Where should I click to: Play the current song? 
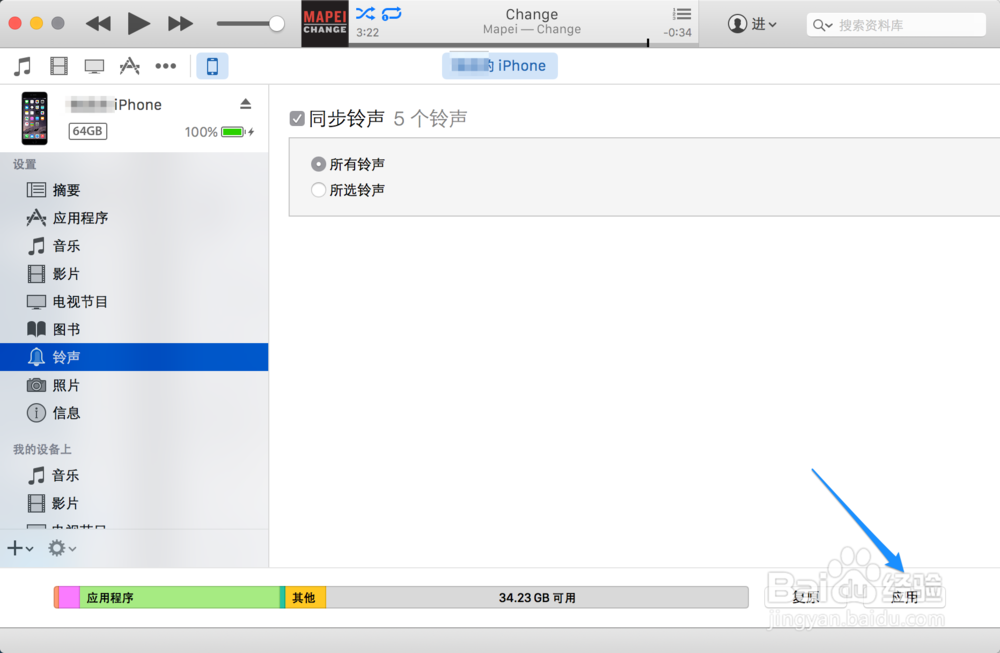[x=138, y=24]
